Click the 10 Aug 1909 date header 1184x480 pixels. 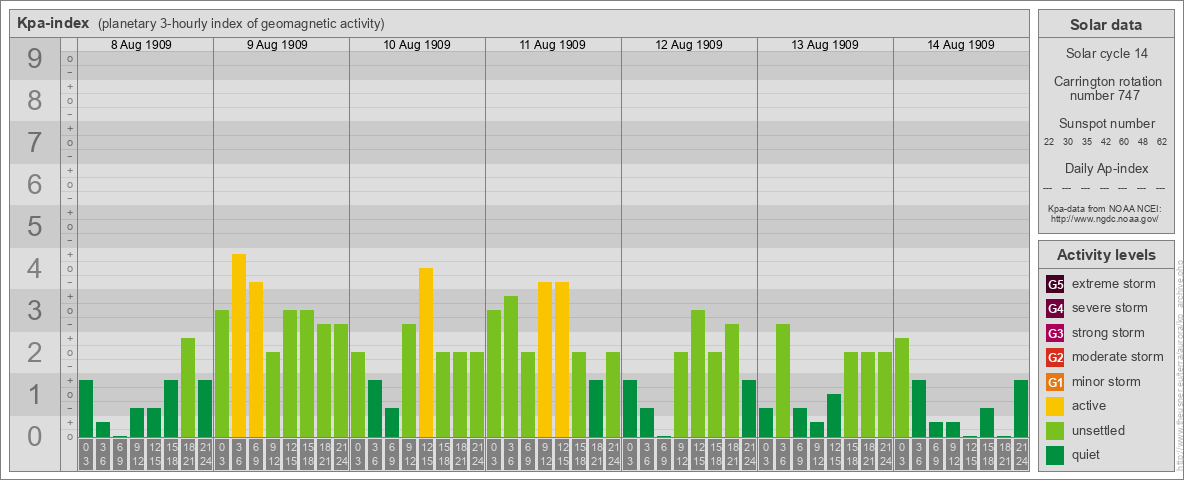(417, 45)
